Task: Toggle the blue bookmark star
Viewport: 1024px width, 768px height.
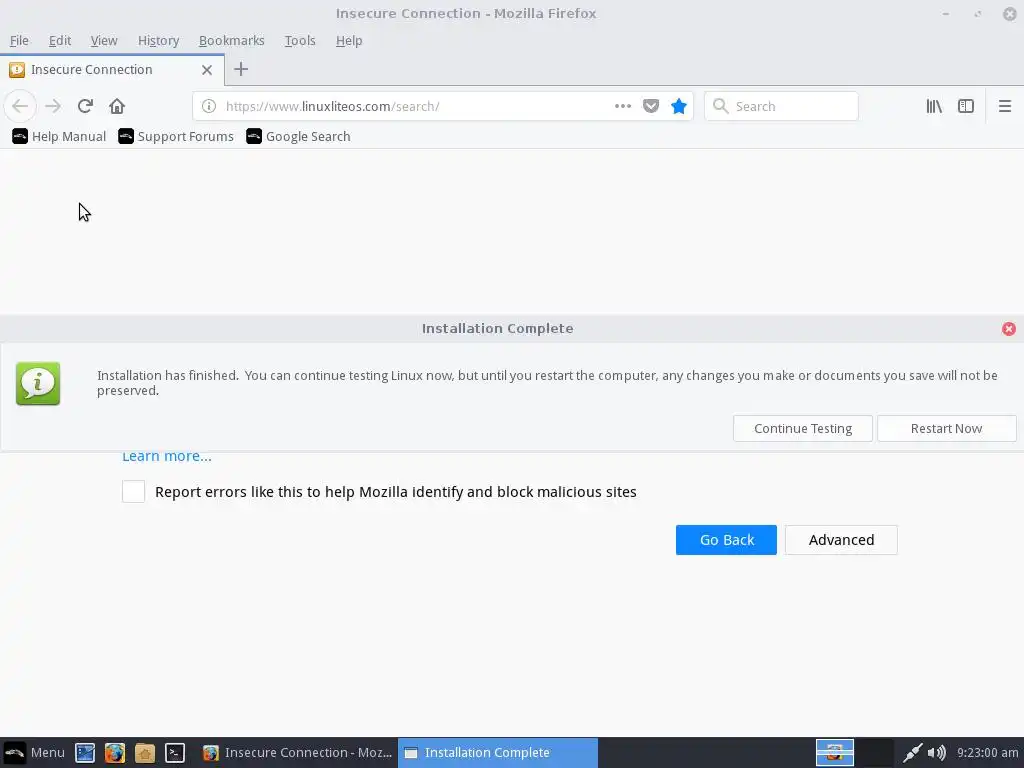Action: 679,106
